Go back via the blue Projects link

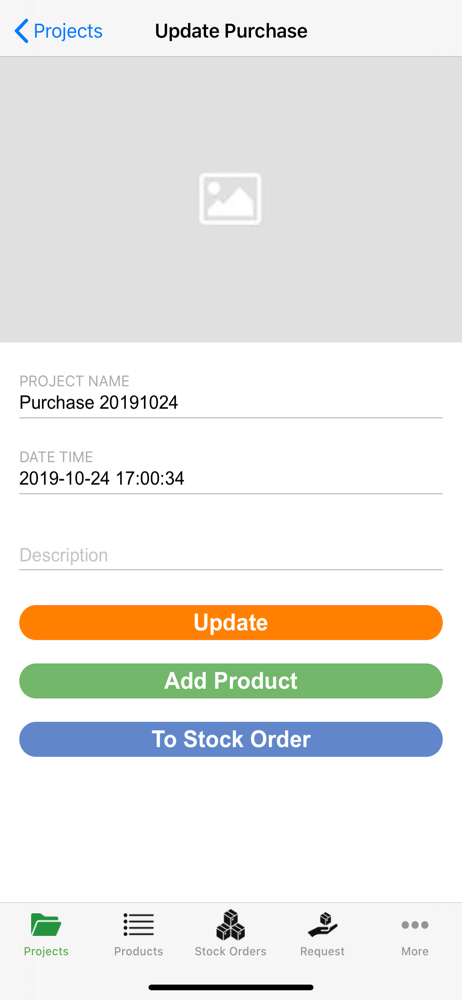(68, 31)
